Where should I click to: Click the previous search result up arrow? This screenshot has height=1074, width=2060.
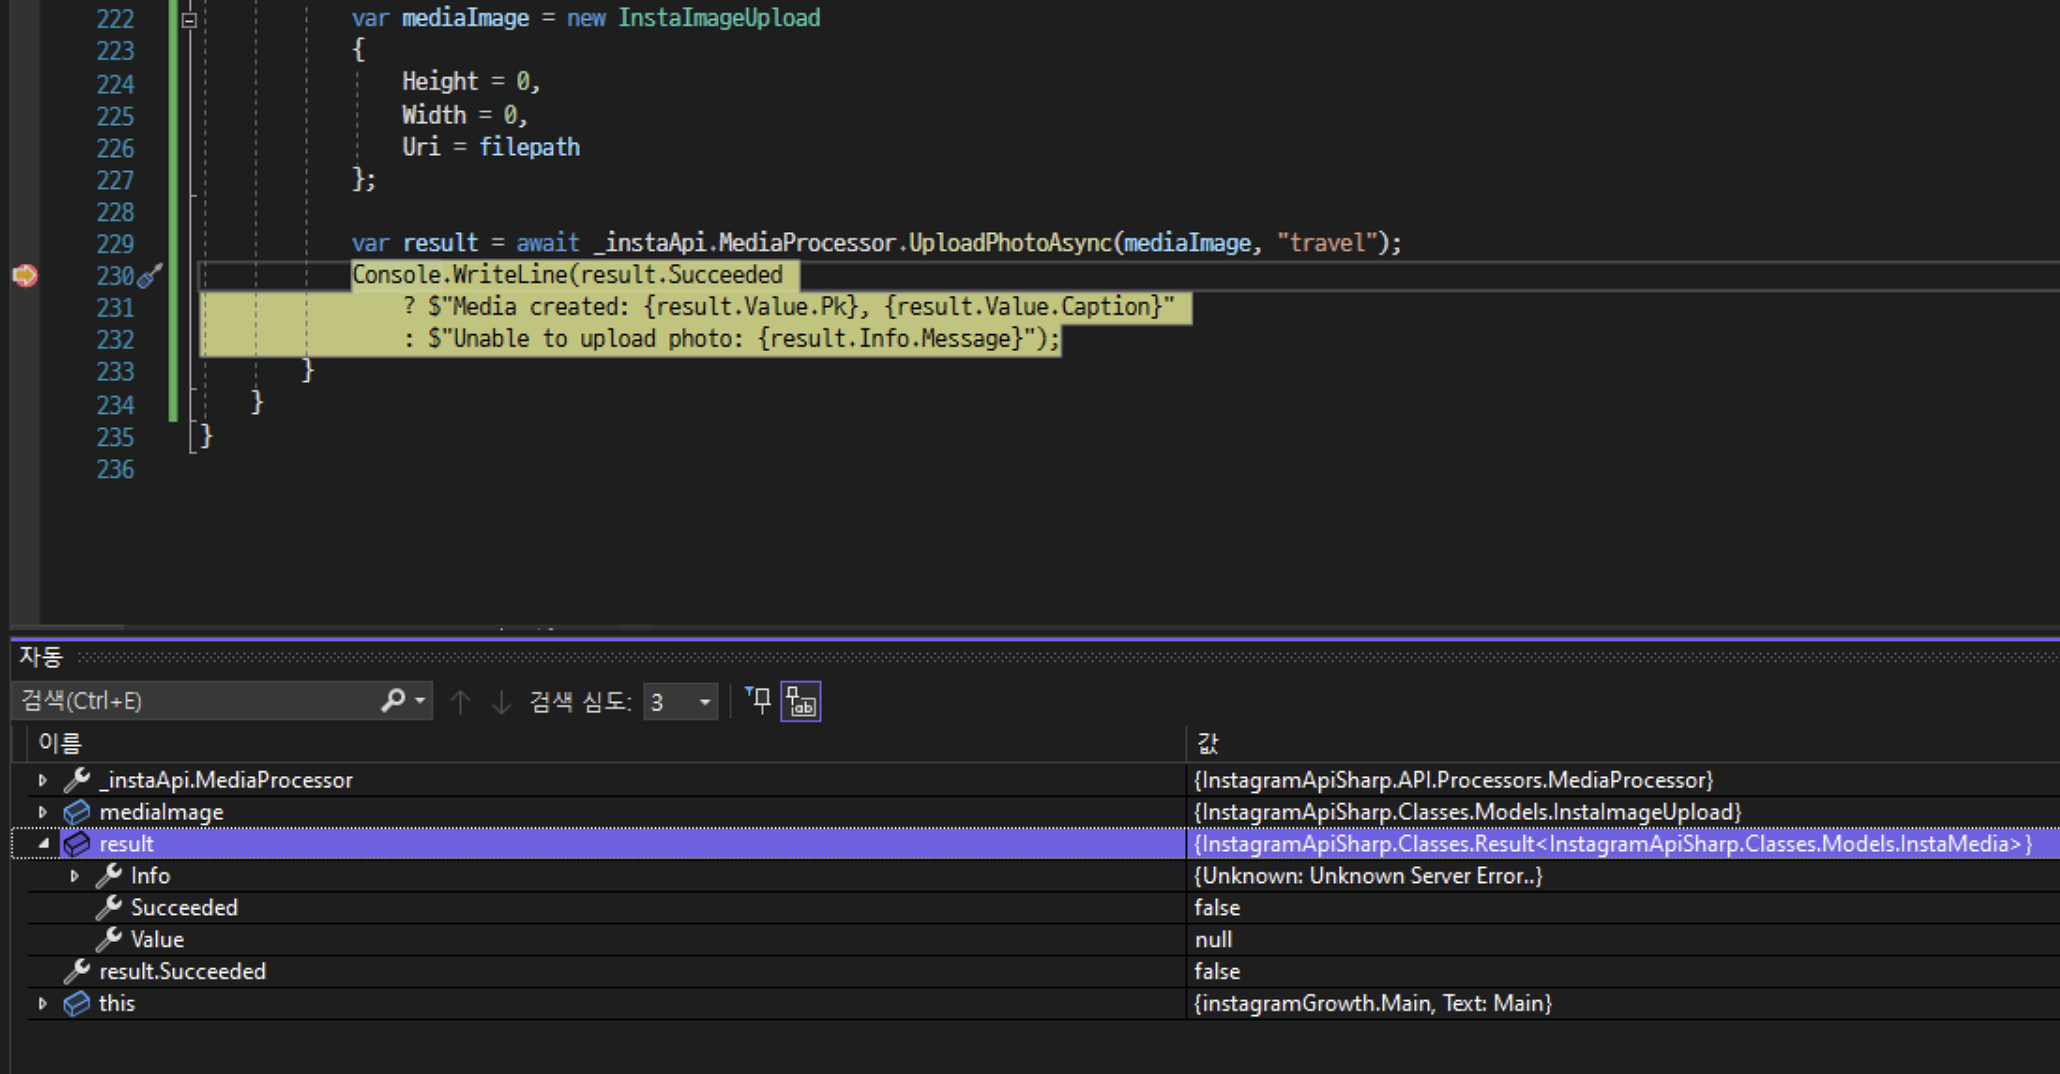tap(460, 702)
